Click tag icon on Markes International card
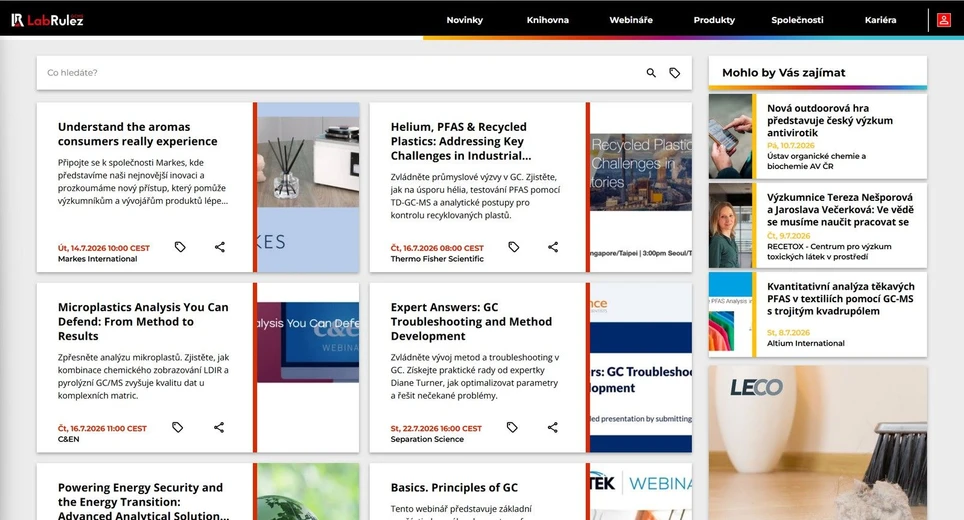Screen dimensions: 964x520 tap(180, 247)
